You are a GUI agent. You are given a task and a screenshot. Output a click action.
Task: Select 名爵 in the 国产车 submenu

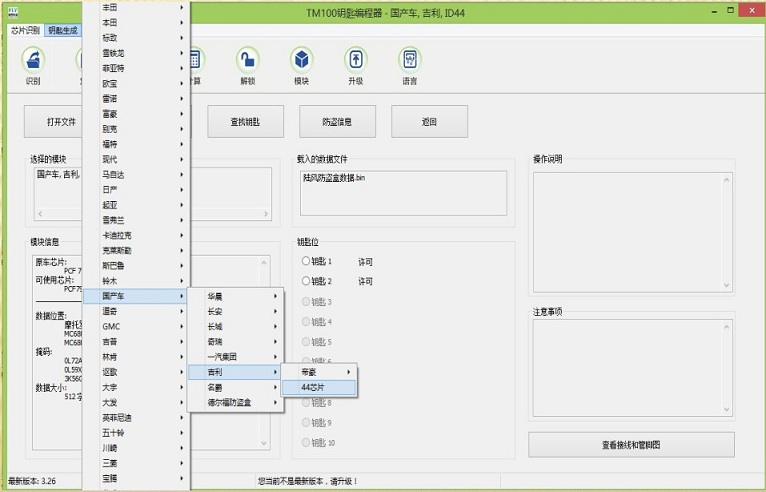pos(235,387)
